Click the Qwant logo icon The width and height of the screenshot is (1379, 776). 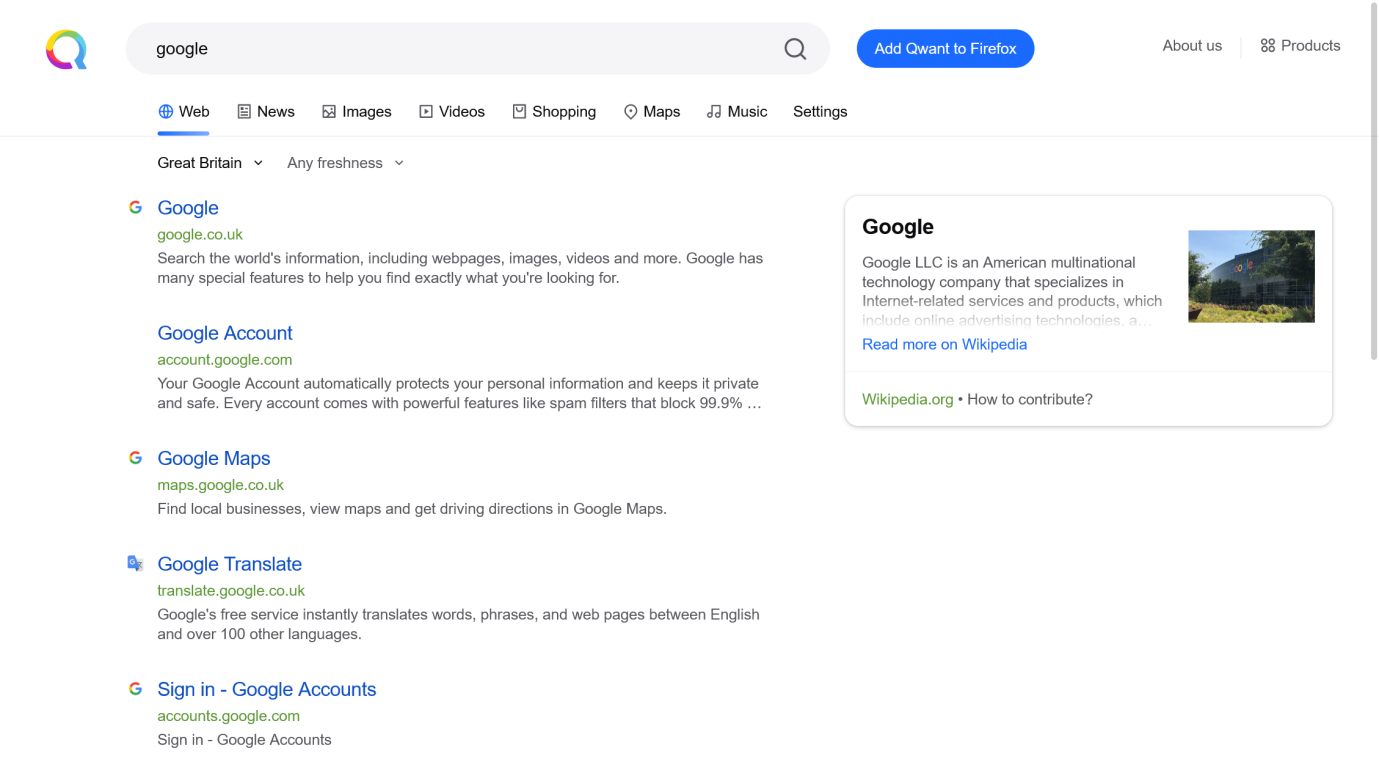(x=66, y=49)
